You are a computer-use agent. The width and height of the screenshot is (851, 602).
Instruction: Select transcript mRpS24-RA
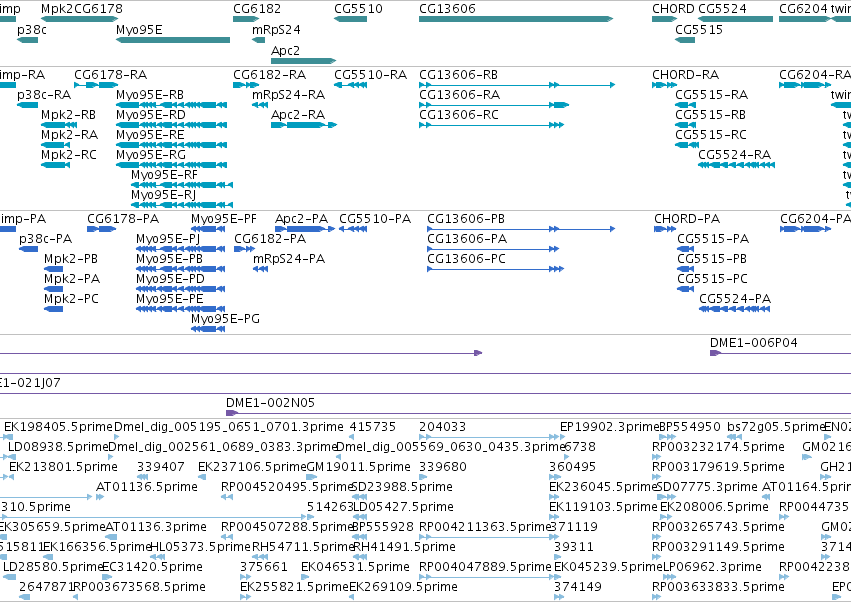coord(288,95)
